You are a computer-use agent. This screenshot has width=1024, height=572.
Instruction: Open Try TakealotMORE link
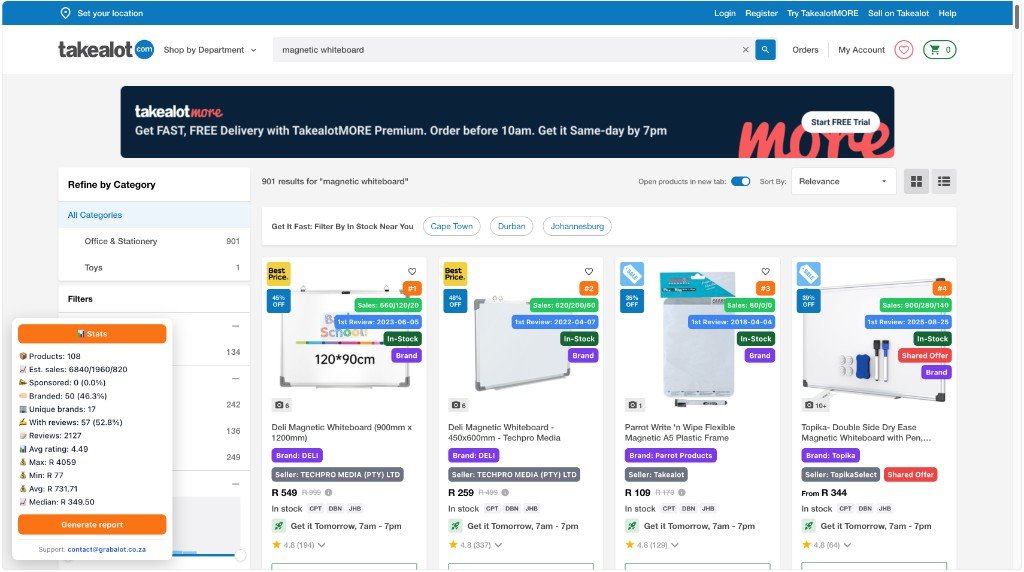click(x=822, y=13)
